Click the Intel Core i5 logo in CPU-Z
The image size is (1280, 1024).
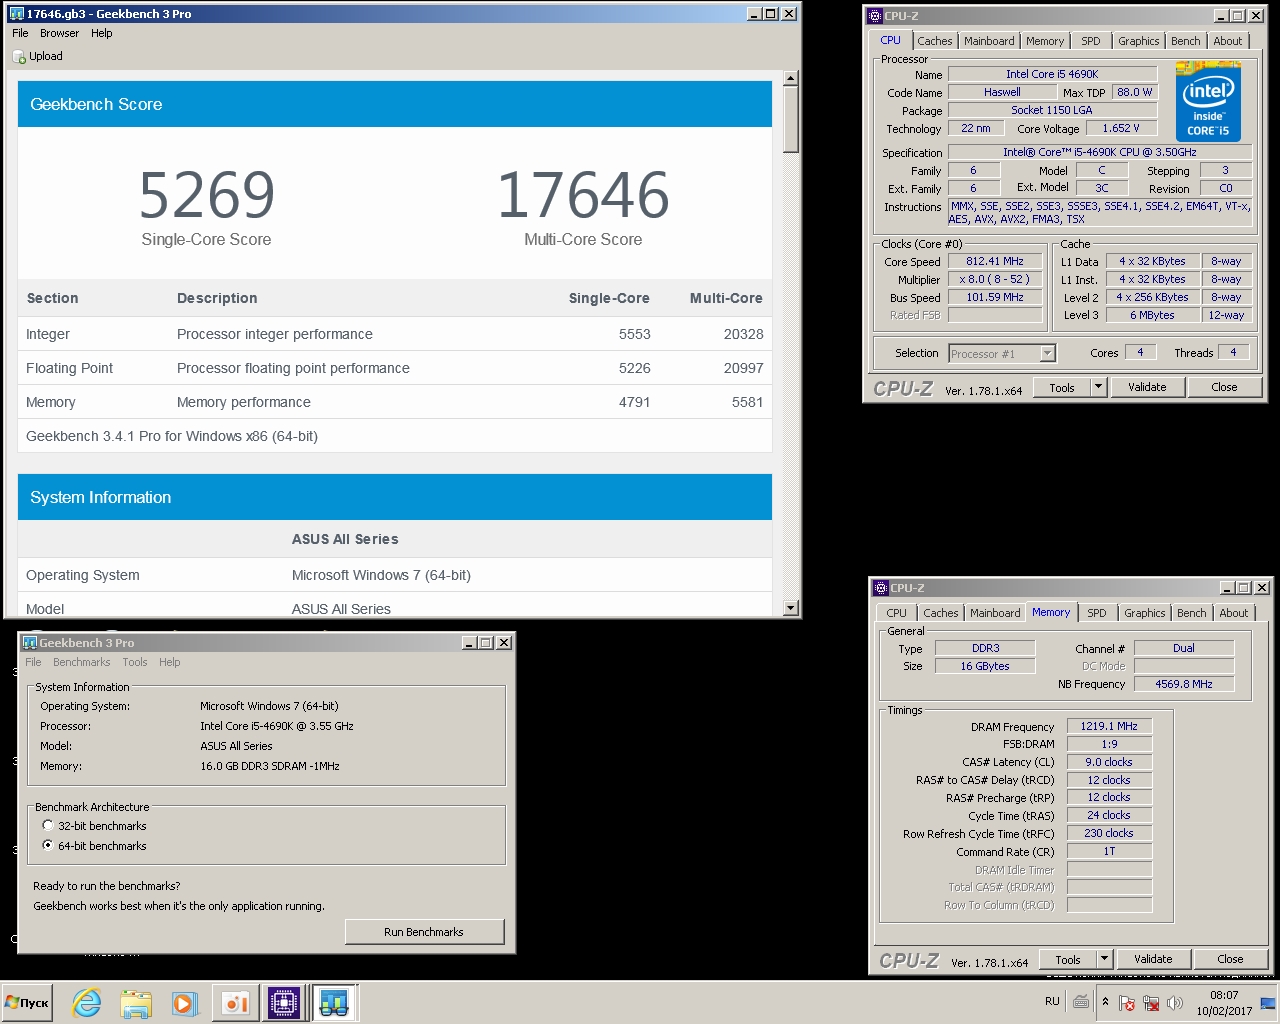[x=1208, y=101]
